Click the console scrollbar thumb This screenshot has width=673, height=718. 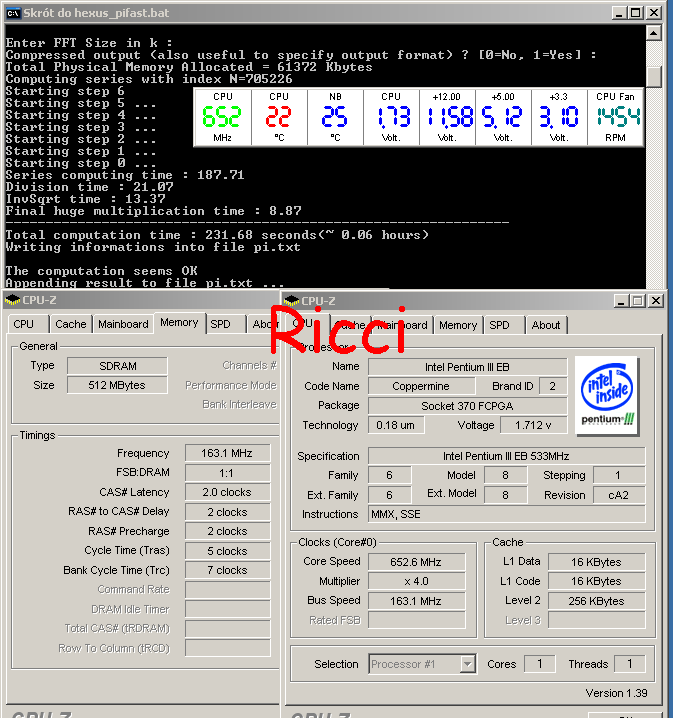coord(654,76)
